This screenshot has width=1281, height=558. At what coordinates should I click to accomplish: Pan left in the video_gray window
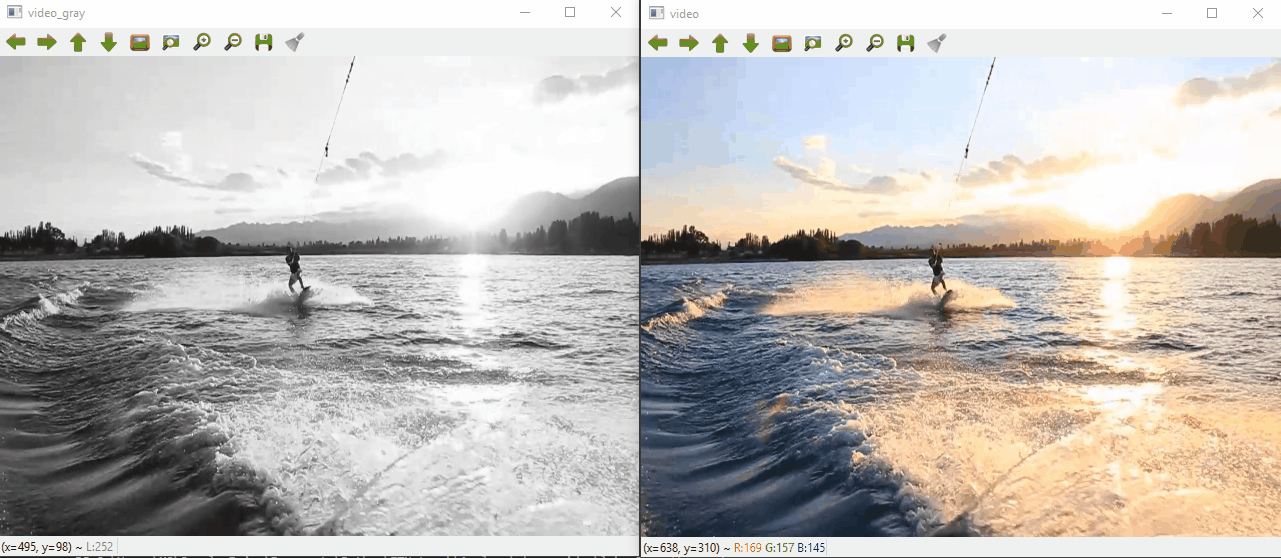pos(16,42)
